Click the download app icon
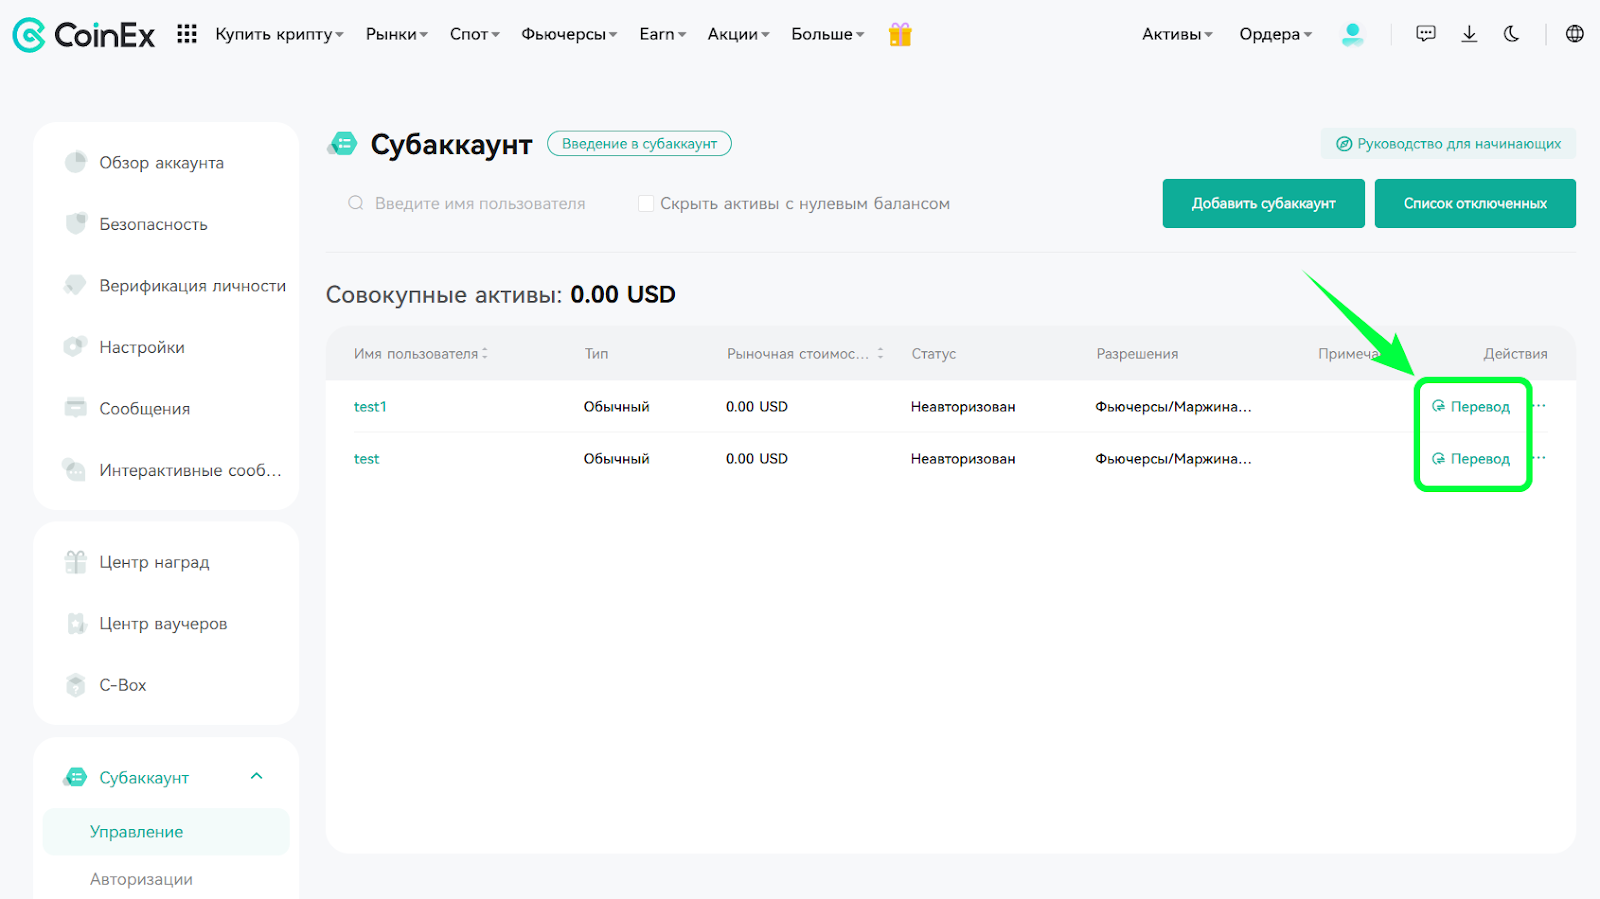Image resolution: width=1600 pixels, height=899 pixels. [x=1469, y=34]
